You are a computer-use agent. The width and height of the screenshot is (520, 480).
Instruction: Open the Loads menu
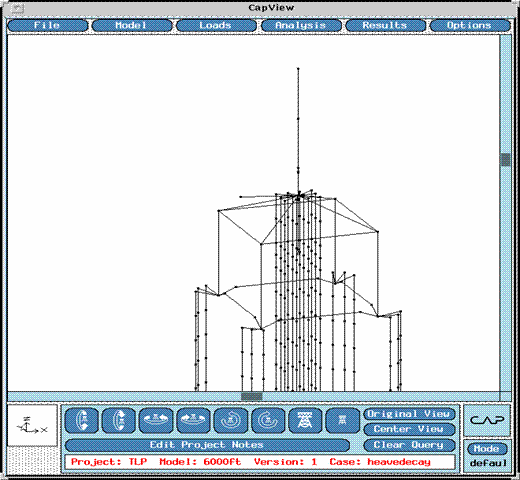(x=216, y=26)
